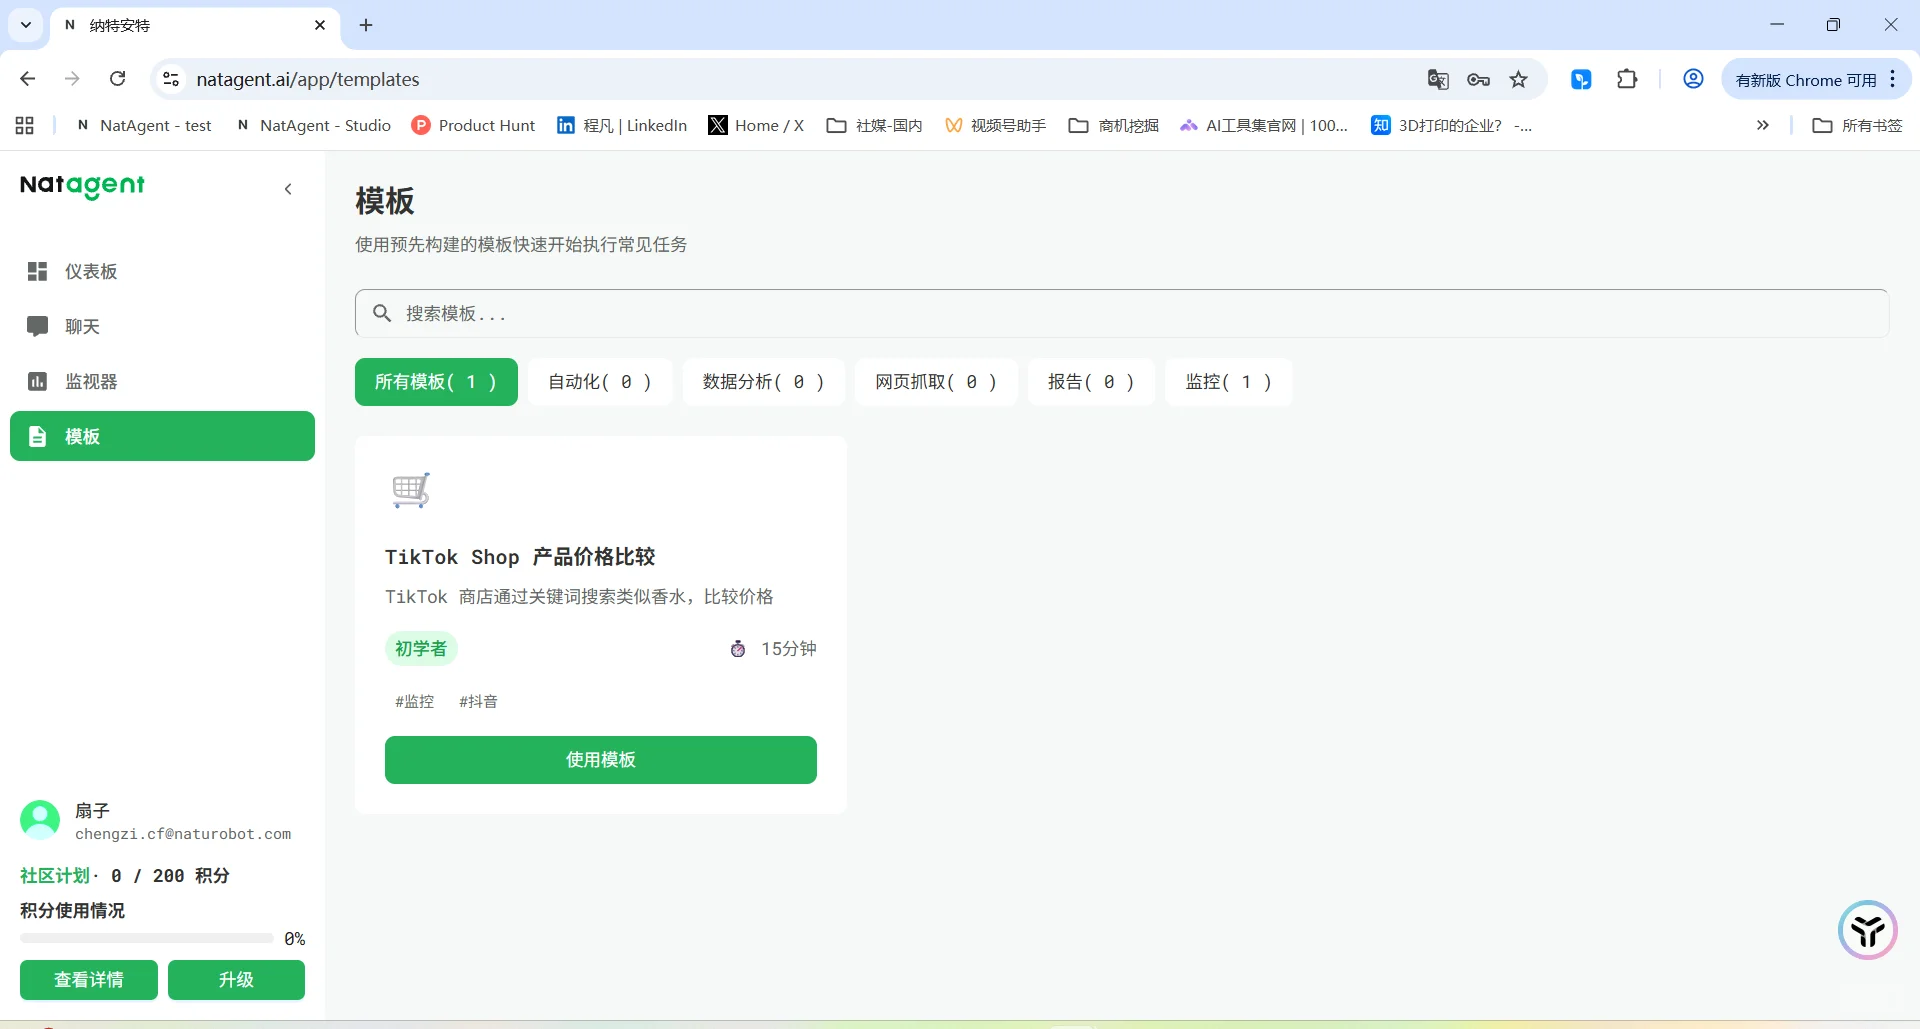Reload the page with the refresh icon
Screen dimensions: 1920x1029
click(117, 79)
